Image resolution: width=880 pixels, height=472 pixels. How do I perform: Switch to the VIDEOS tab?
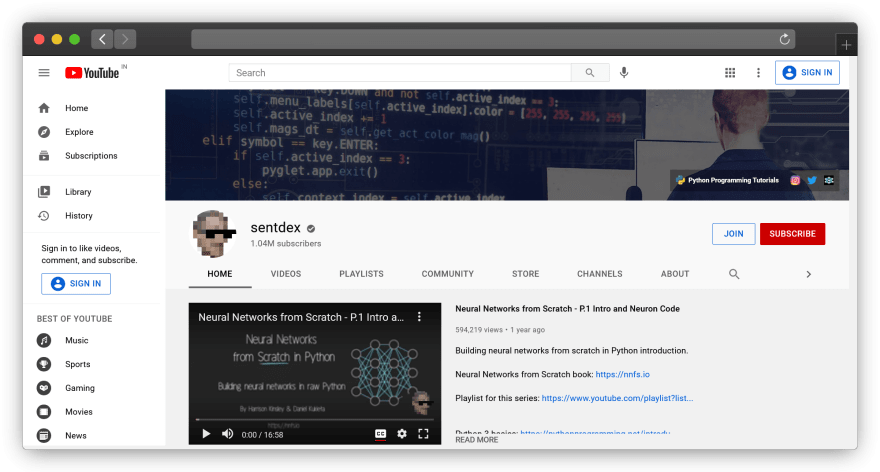point(286,274)
